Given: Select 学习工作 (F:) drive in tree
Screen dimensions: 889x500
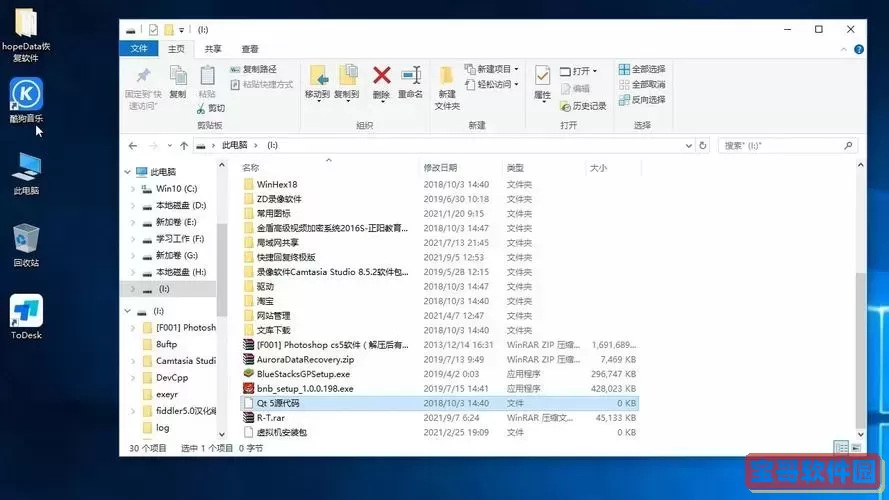Looking at the screenshot, I should [x=180, y=239].
